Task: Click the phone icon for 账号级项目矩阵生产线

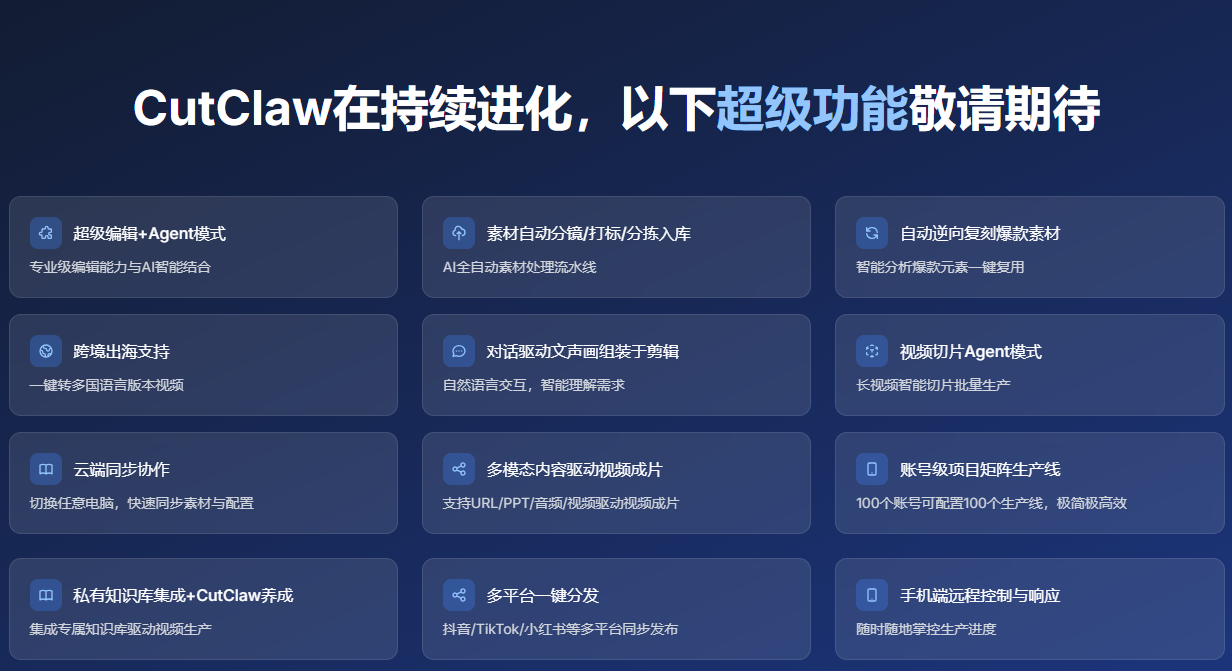Action: 872,469
